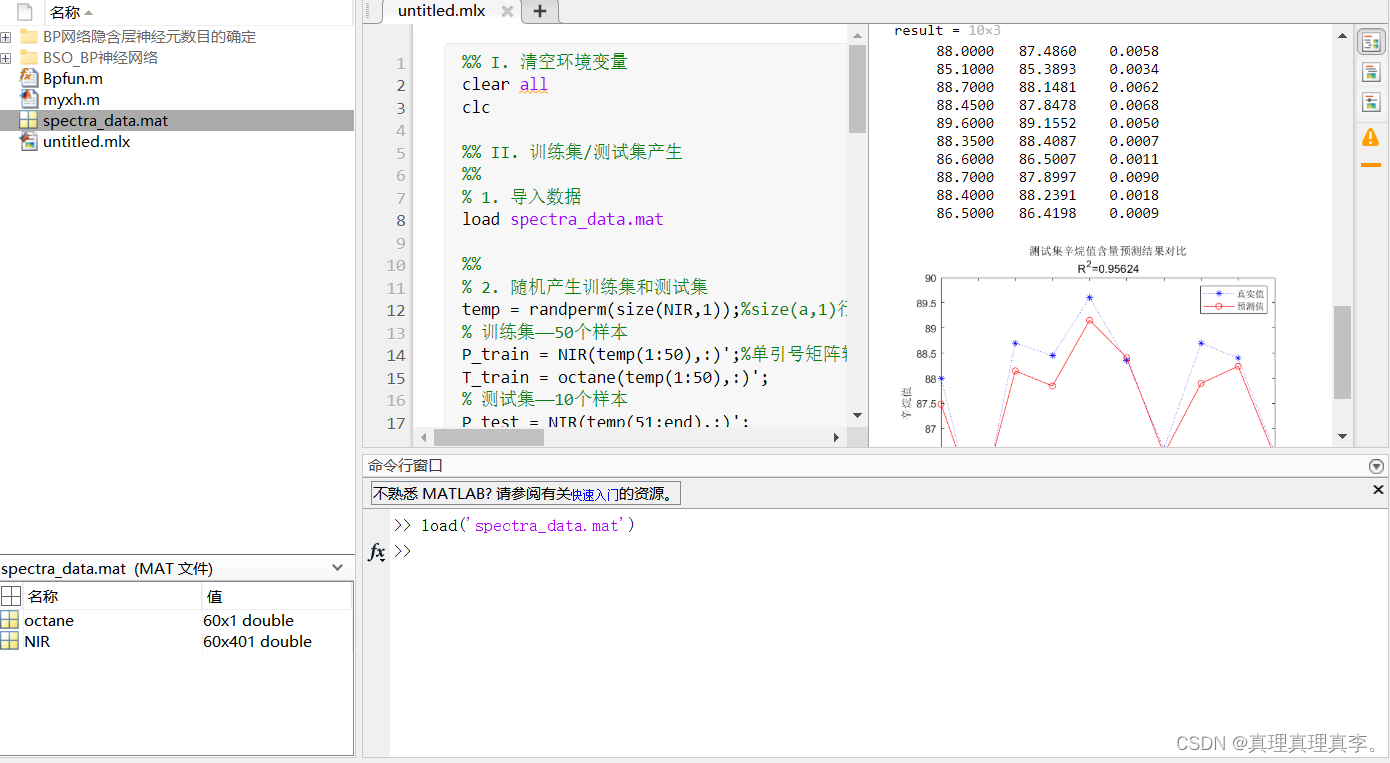Click the R²=0.95624 plot title
Screen dimensions: 1390x763
(1108, 268)
